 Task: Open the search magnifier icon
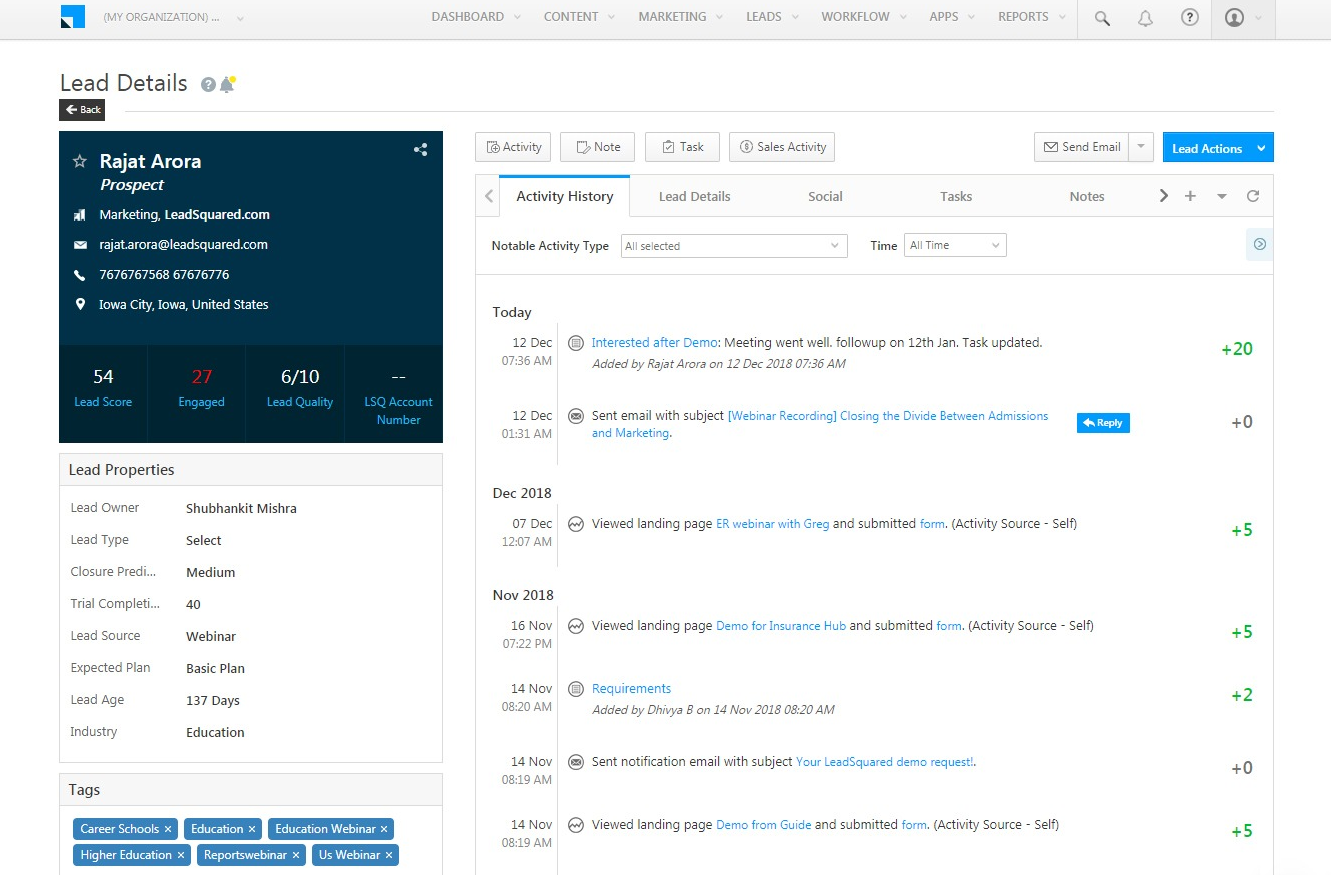click(x=1102, y=18)
